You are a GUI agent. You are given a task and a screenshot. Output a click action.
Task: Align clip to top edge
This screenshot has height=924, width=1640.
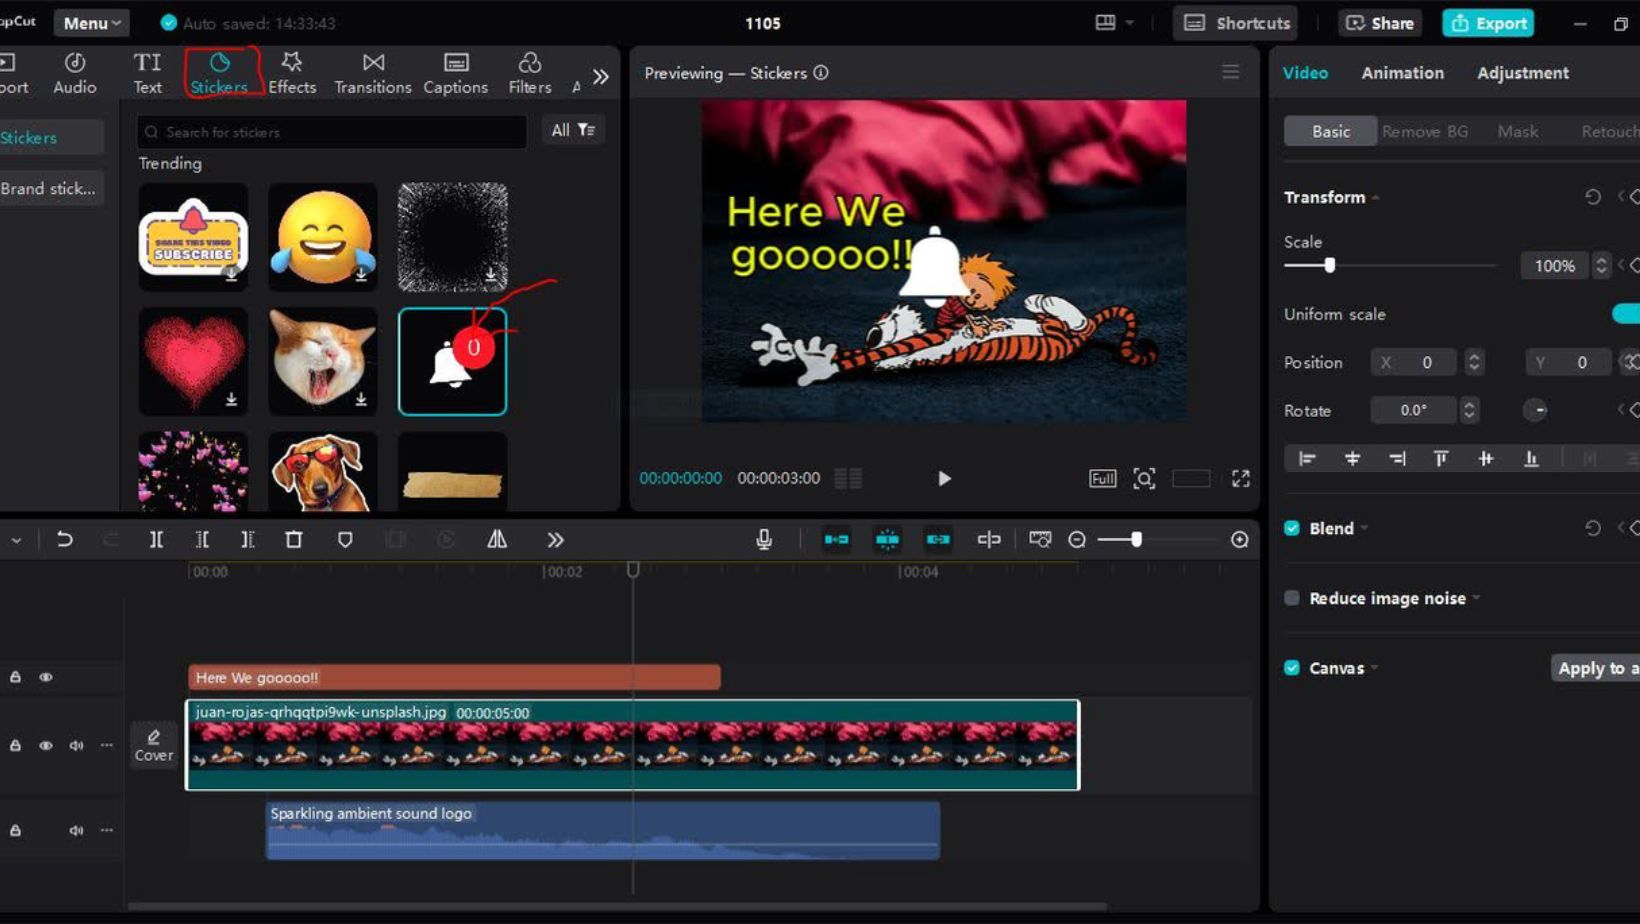[1441, 459]
